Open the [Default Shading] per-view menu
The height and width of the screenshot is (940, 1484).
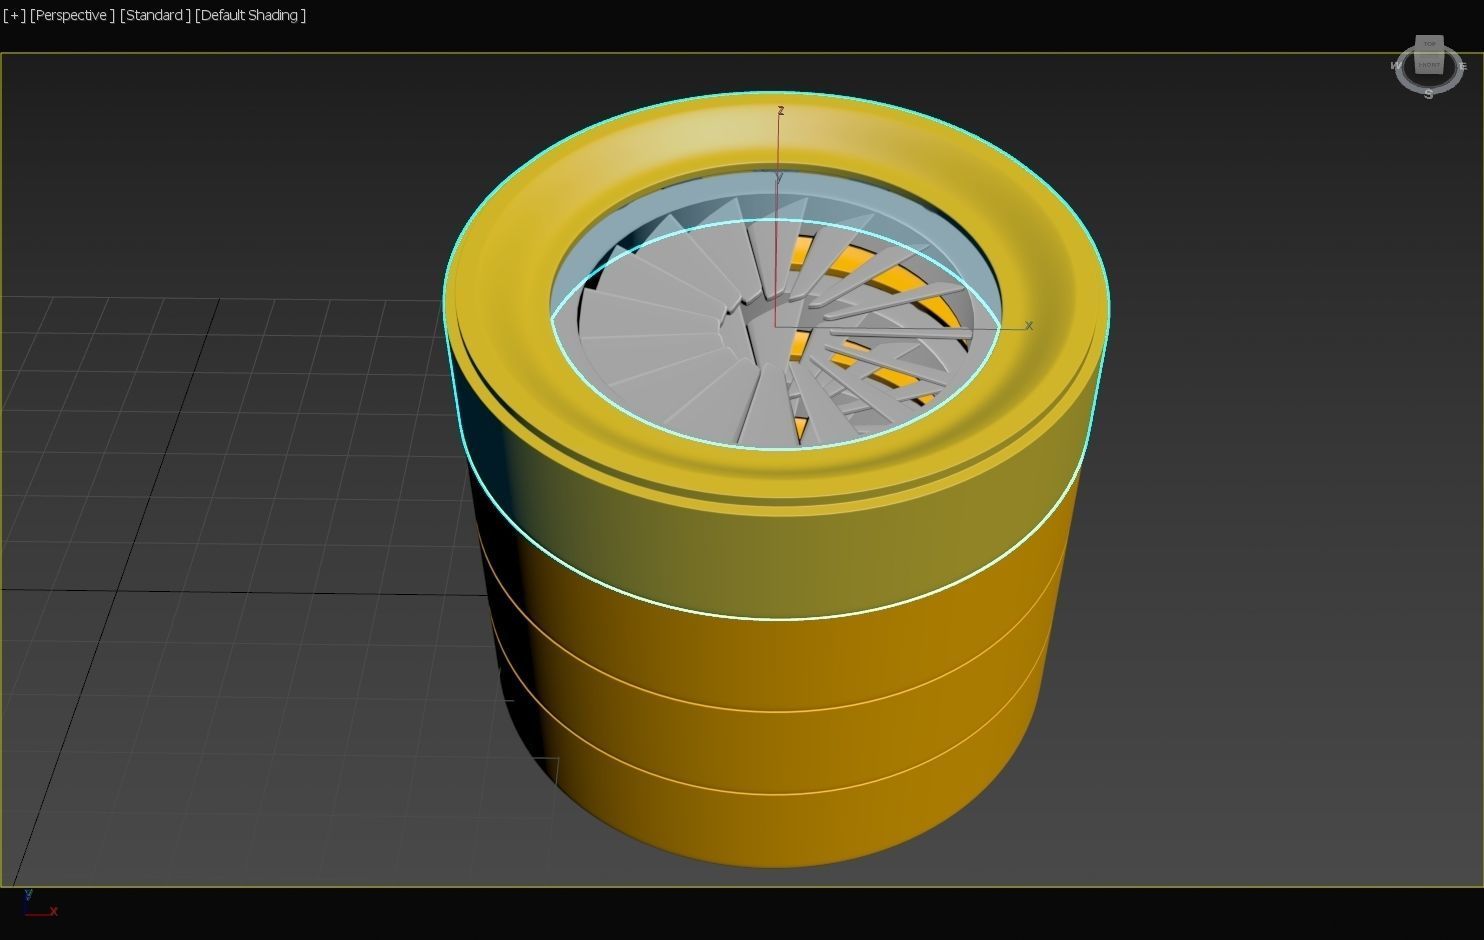click(x=251, y=15)
